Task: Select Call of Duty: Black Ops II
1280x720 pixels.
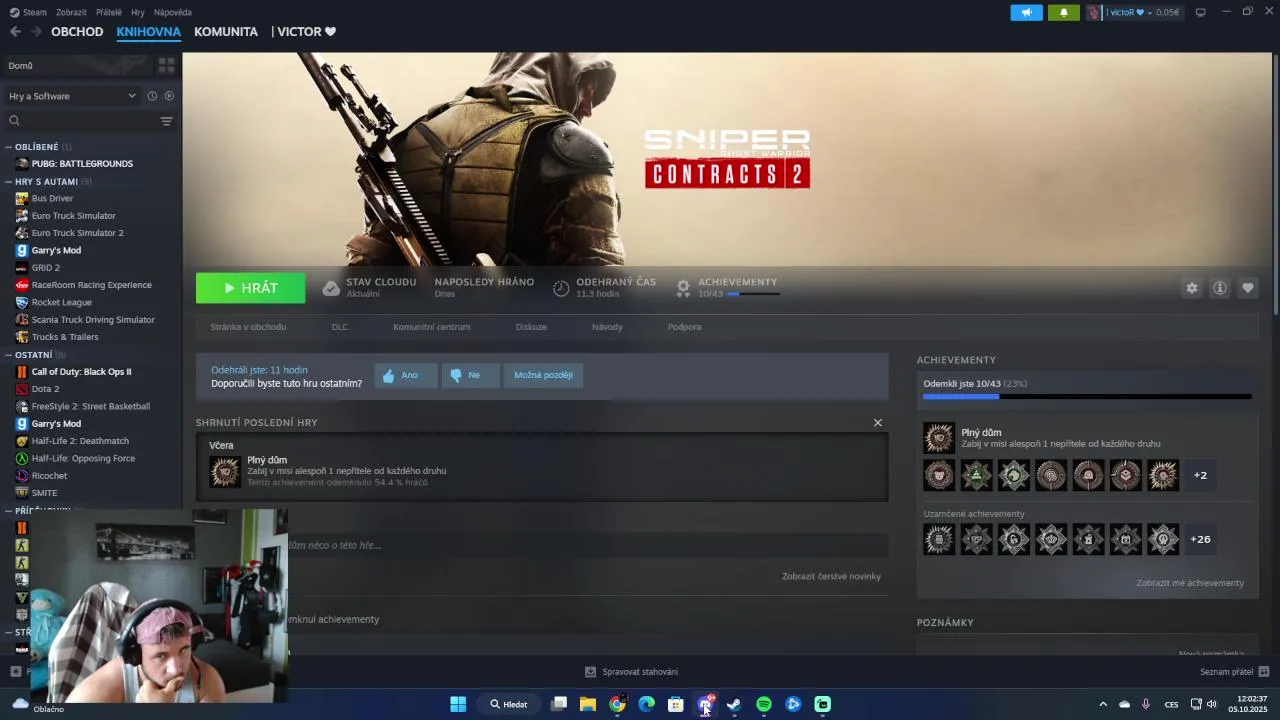Action: [81, 372]
